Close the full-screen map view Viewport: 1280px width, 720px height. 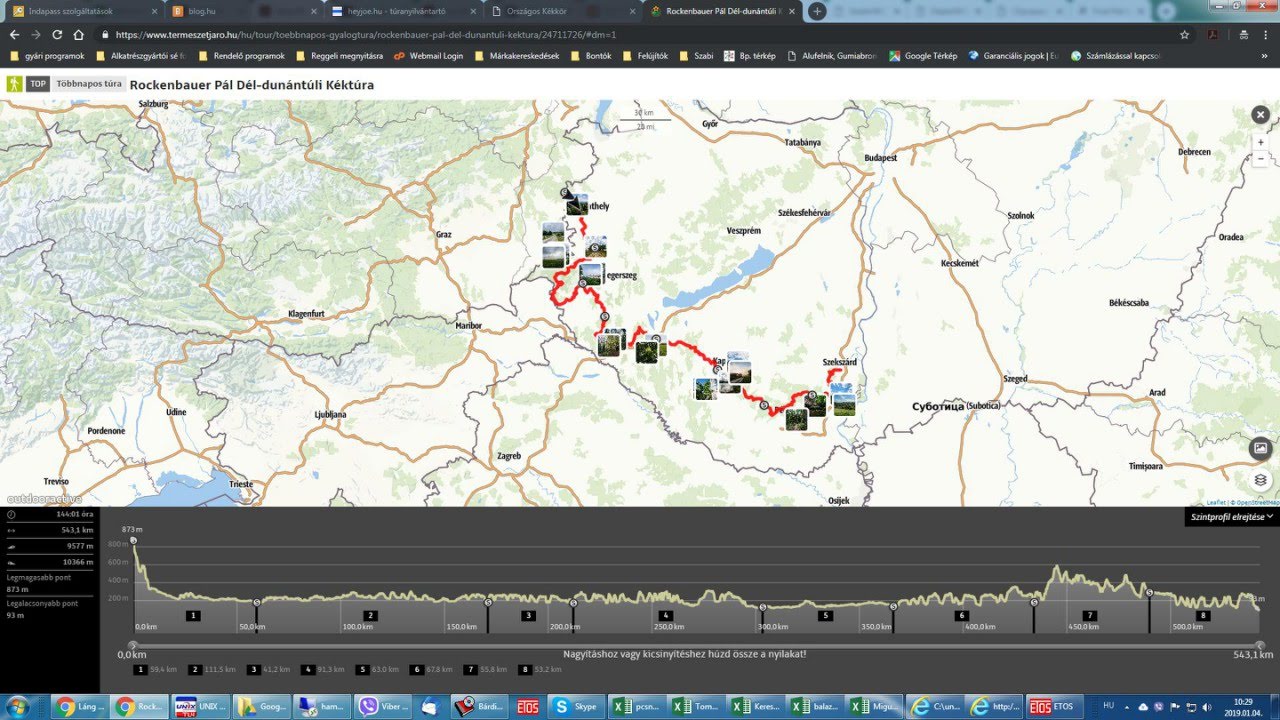pyautogui.click(x=1260, y=115)
